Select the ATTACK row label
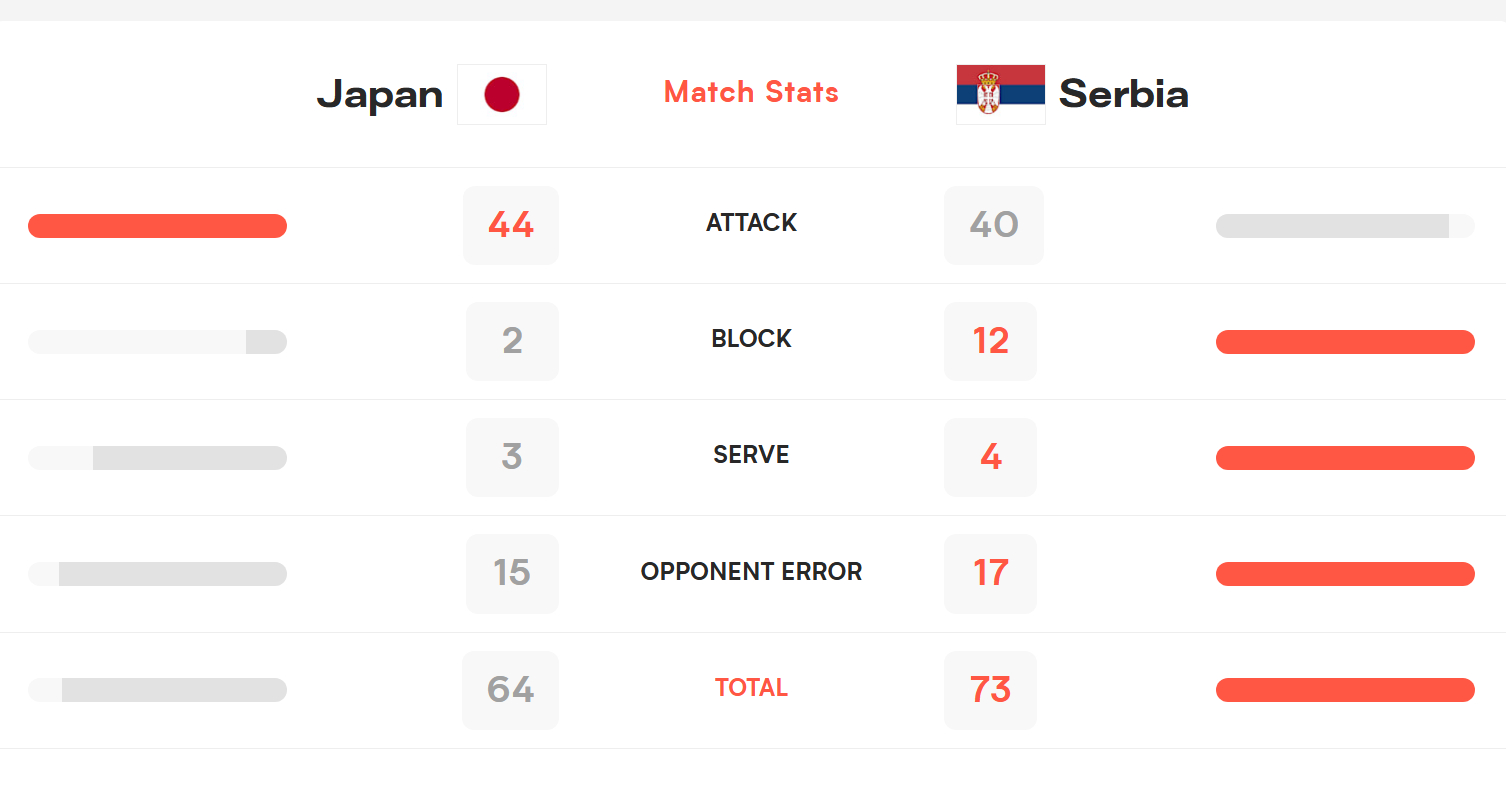This screenshot has height=803, width=1506. (x=751, y=223)
